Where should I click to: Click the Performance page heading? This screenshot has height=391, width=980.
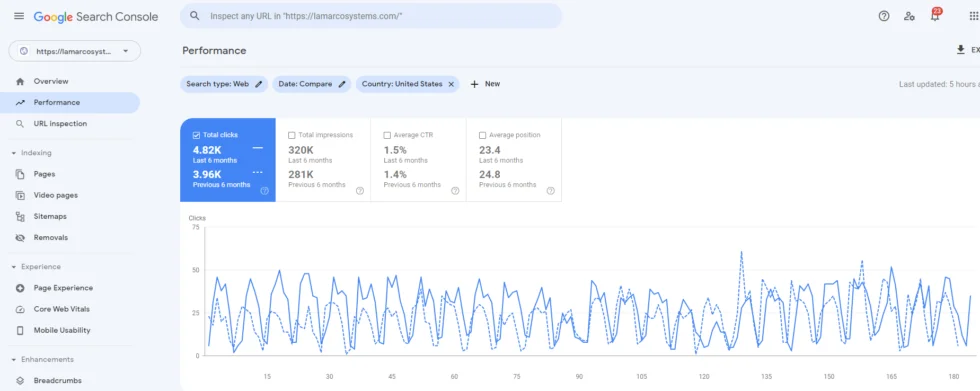coord(214,51)
